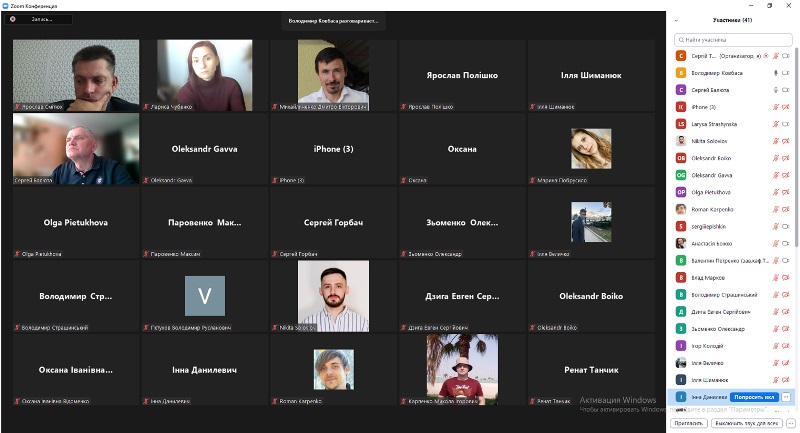Screen dimensions: 800x433
Task: Click the muted mic icon in Olga Pietukhova list row
Action: [x=776, y=192]
